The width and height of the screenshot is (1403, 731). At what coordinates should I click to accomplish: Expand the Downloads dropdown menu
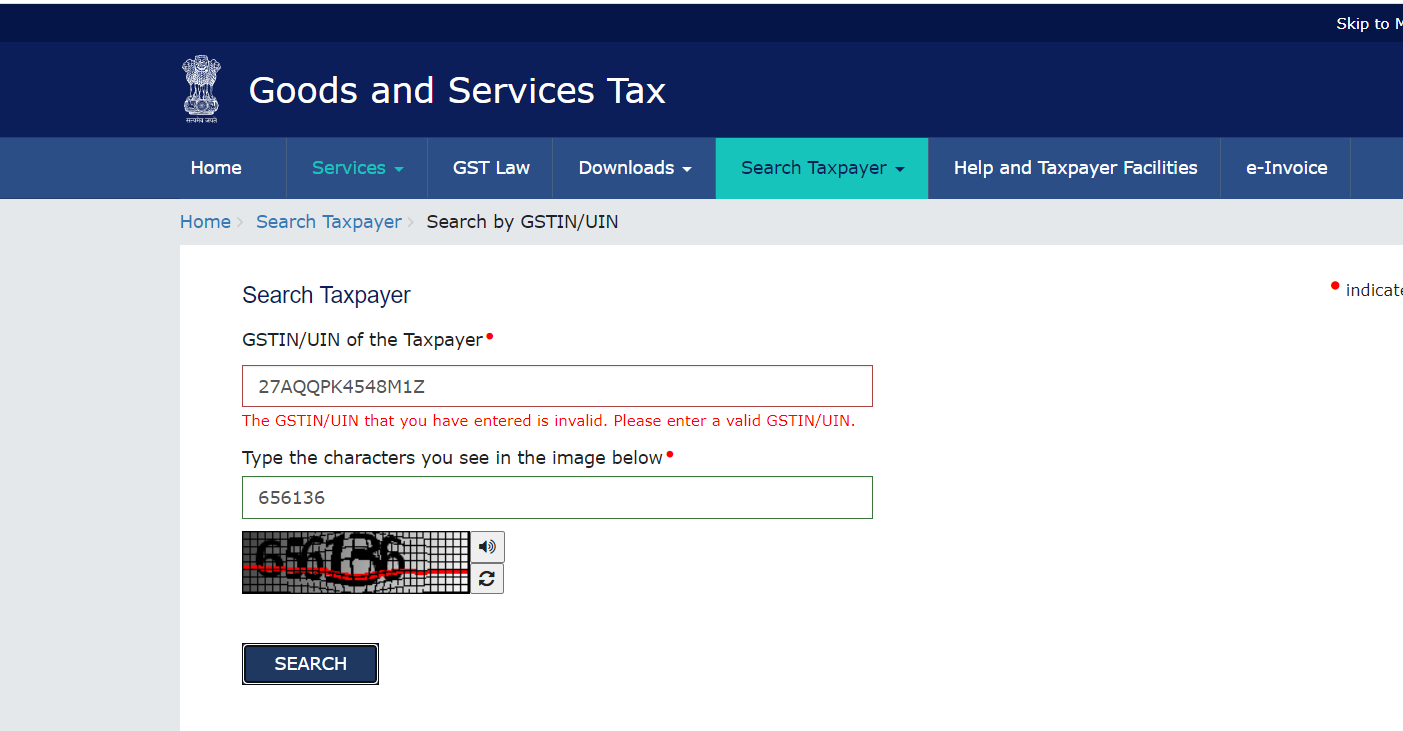click(635, 168)
